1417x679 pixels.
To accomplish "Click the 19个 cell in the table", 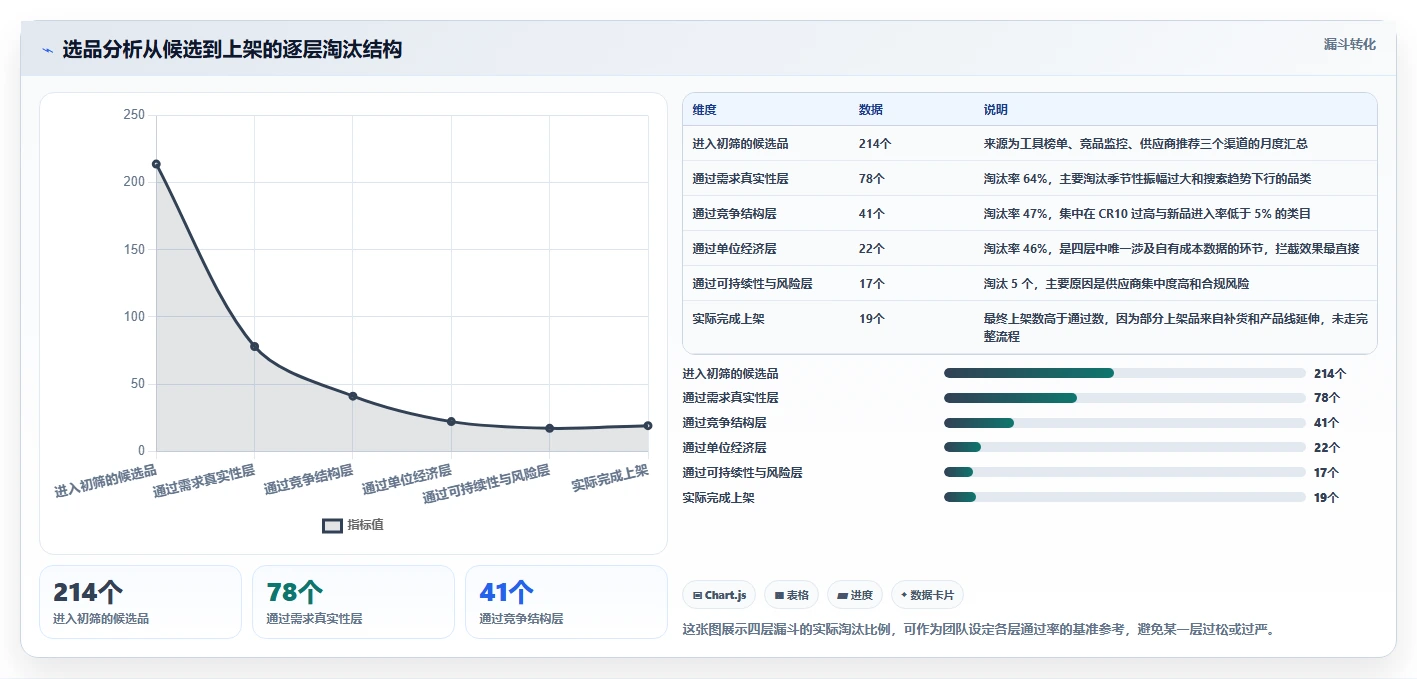I will click(x=911, y=327).
